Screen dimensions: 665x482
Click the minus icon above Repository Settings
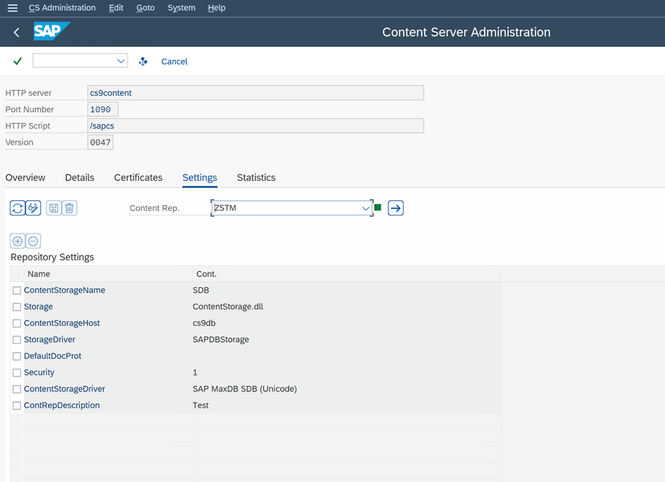33,241
